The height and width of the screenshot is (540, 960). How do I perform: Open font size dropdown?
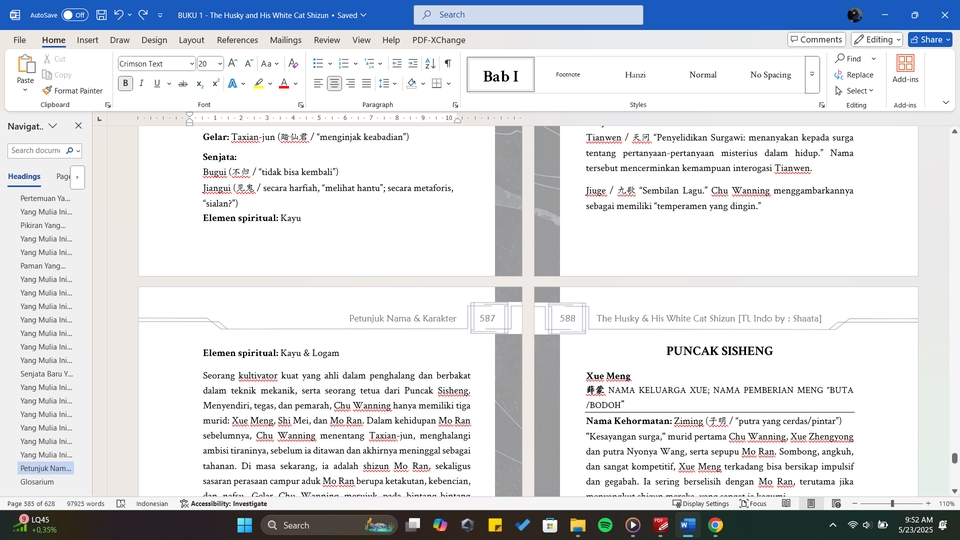(x=220, y=64)
